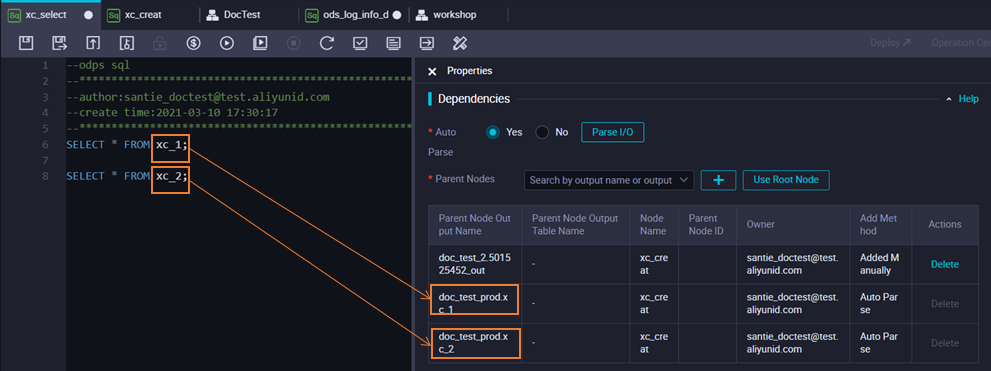Viewport: 991px width, 371px height.
Task: Click the Dependencies section heading
Action: click(474, 99)
